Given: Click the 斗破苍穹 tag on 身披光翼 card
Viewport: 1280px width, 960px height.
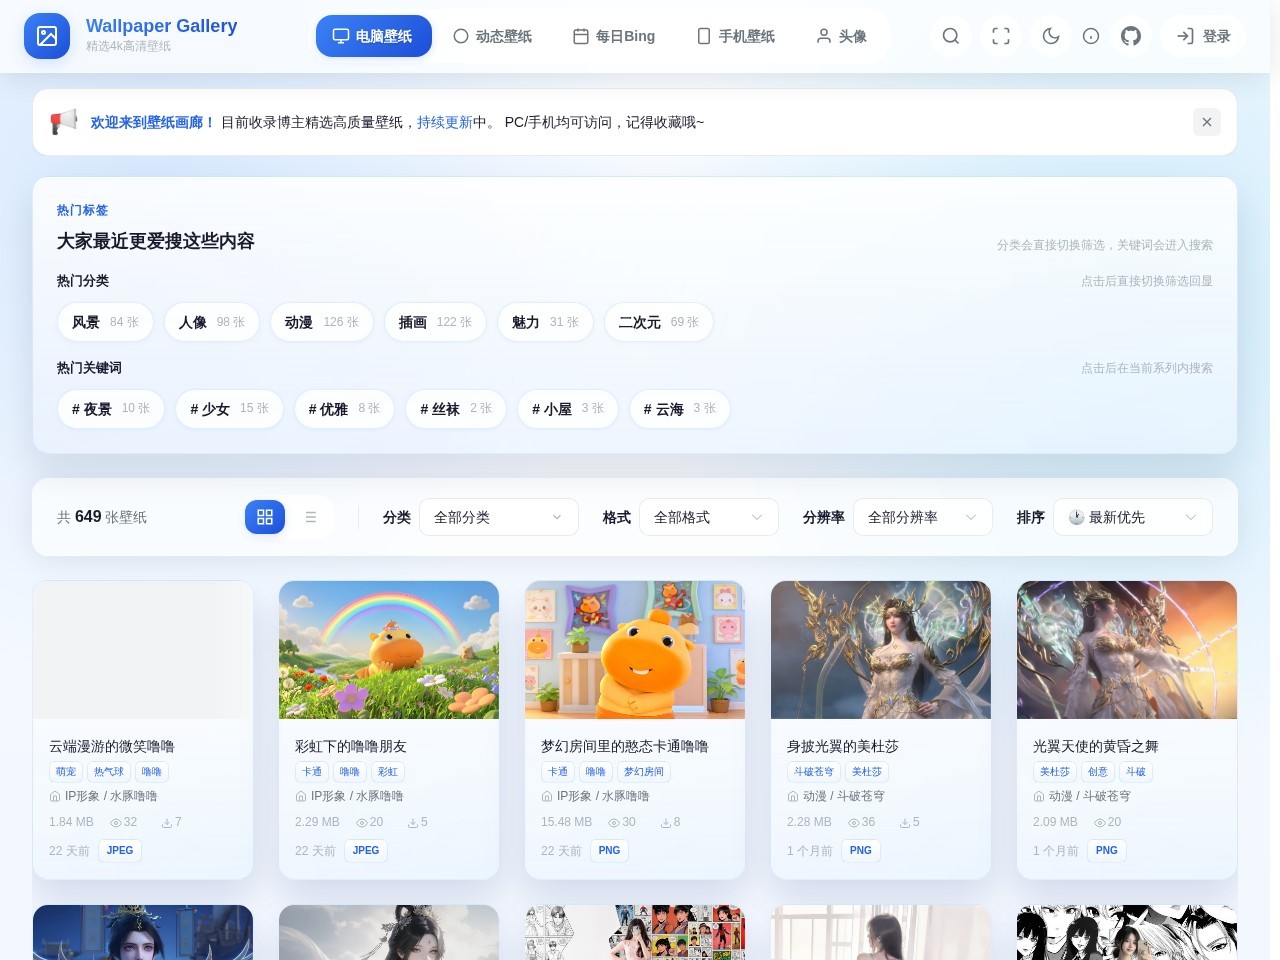Looking at the screenshot, I should coord(814,772).
